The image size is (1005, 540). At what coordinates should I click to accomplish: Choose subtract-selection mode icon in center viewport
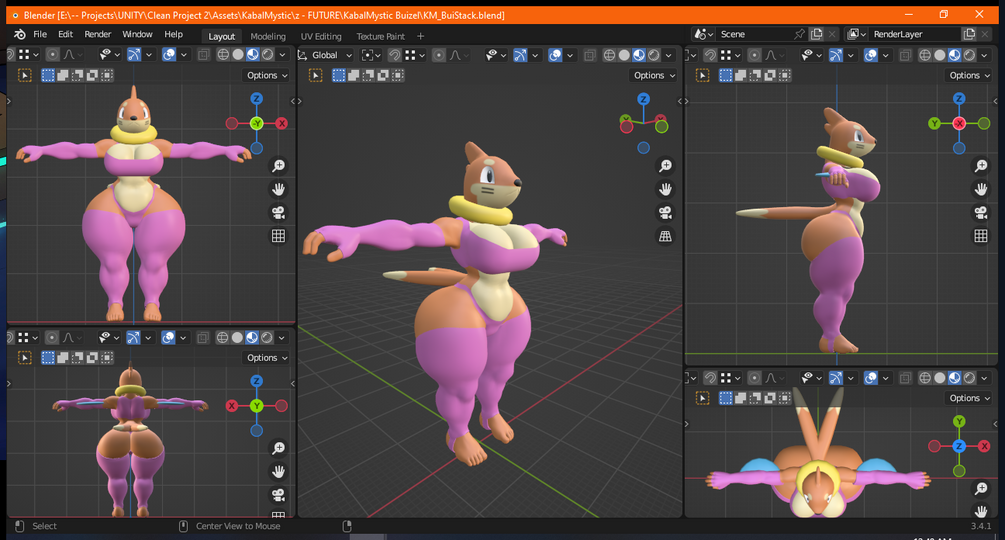click(x=368, y=76)
